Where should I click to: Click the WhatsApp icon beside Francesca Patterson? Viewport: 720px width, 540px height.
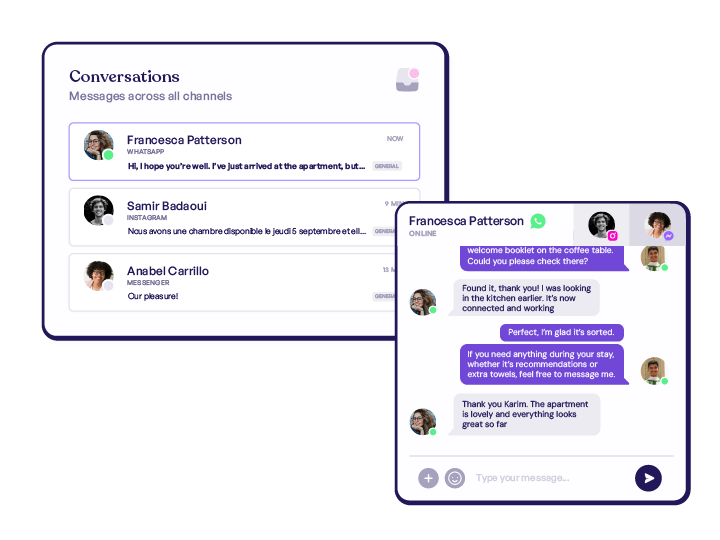coord(538,221)
